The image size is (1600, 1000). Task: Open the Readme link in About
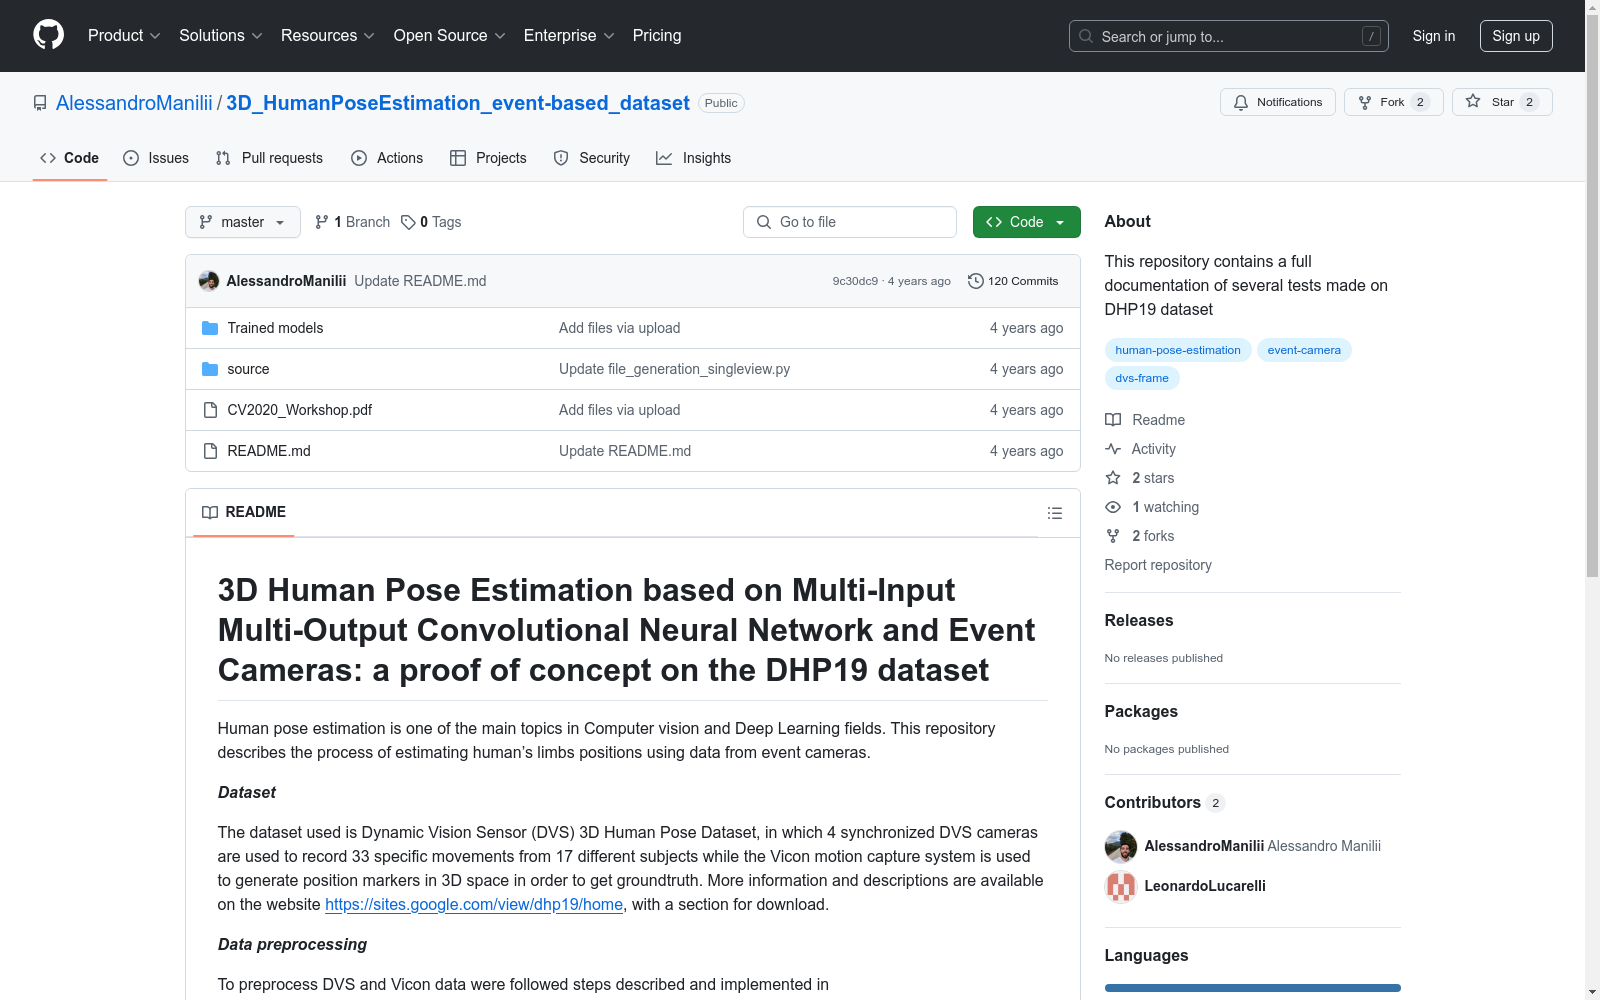1145,420
